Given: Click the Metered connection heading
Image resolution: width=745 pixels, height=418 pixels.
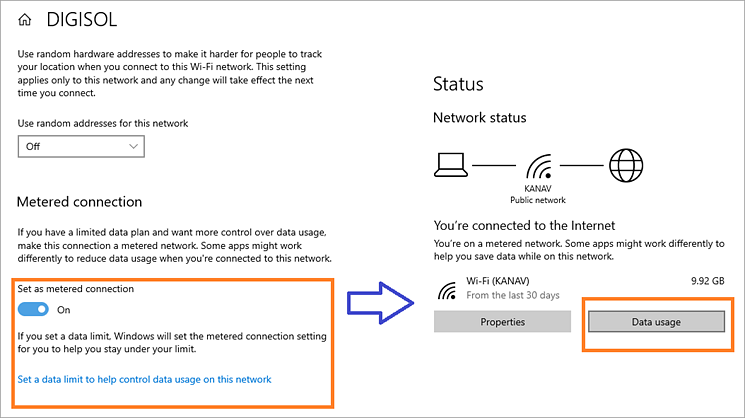Looking at the screenshot, I should tap(80, 202).
